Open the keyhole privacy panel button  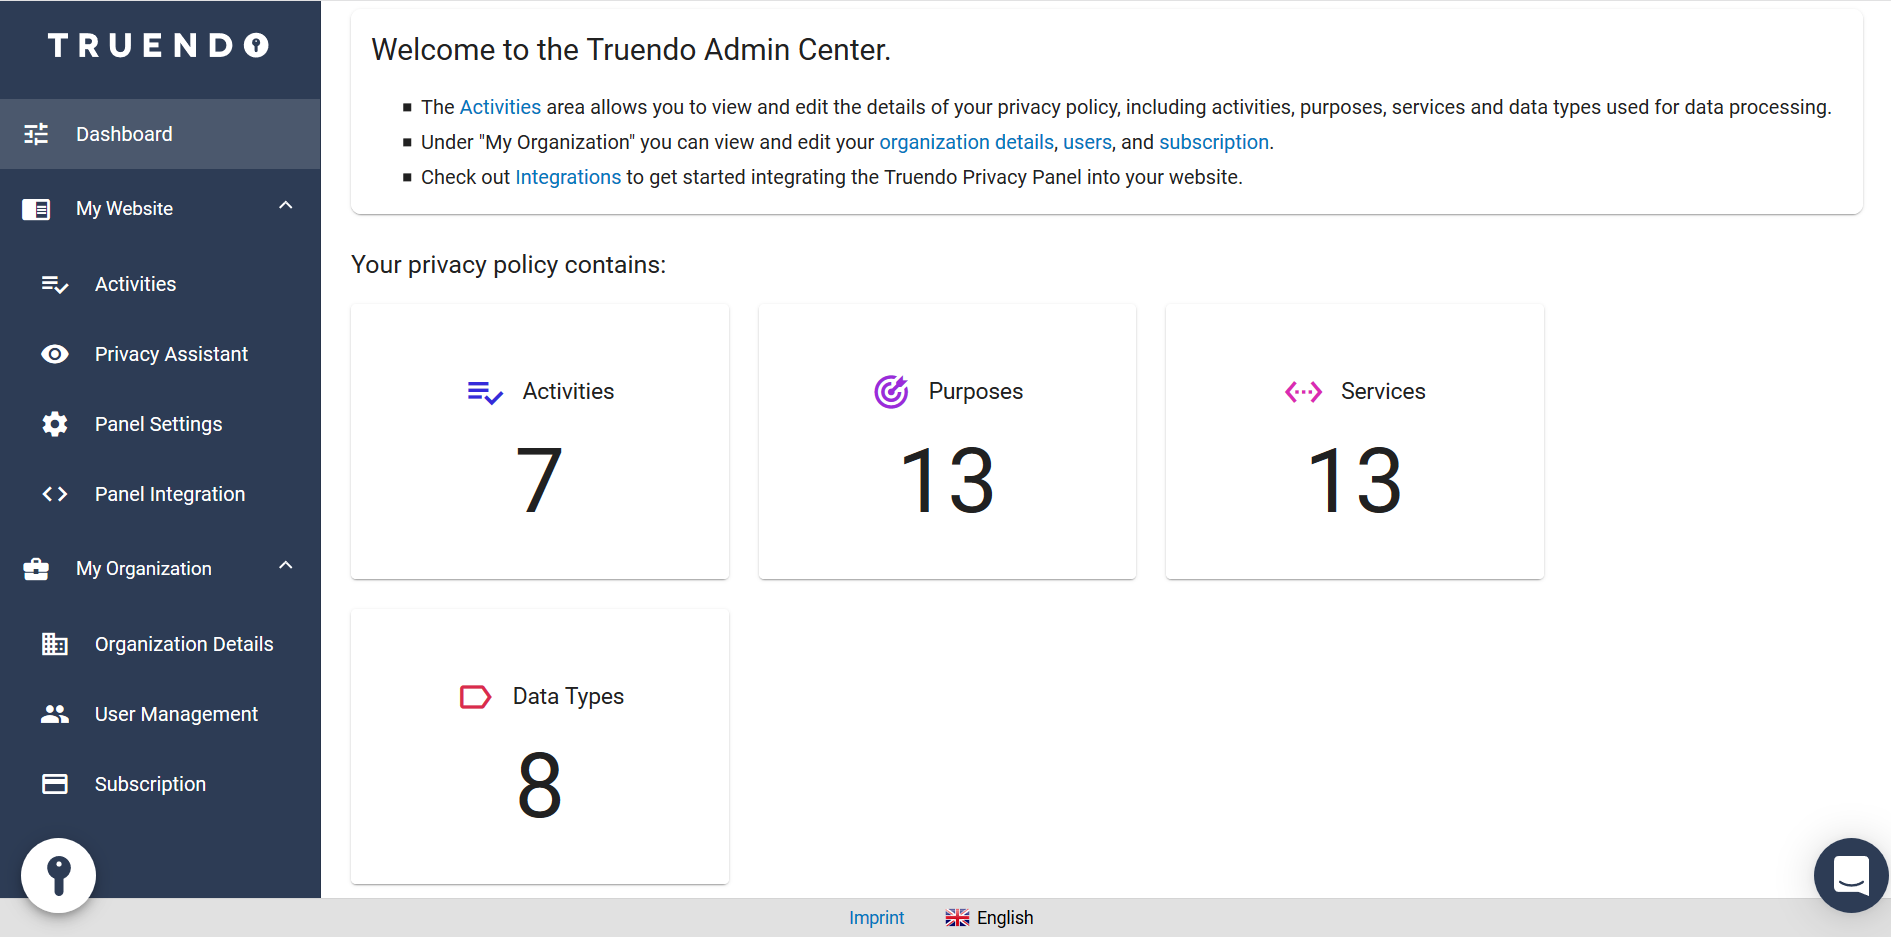[x=59, y=875]
